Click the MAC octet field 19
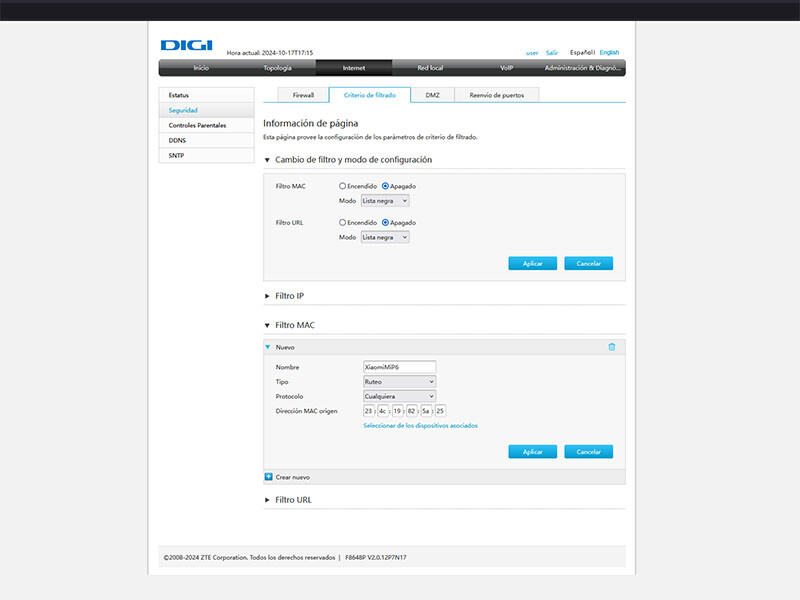This screenshot has width=800, height=600. tap(397, 411)
